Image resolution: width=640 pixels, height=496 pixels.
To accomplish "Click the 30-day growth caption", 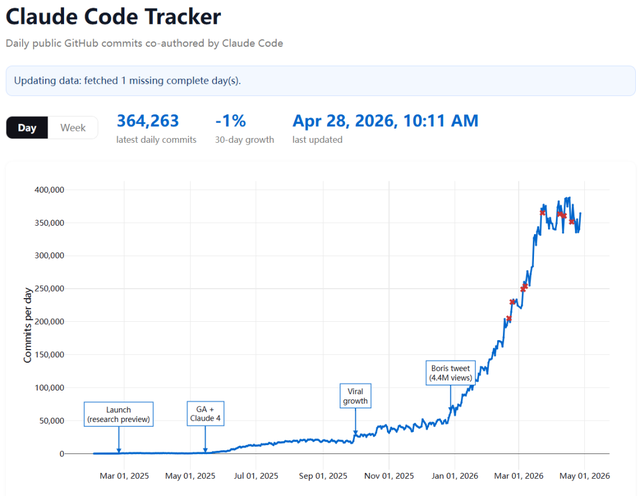I will tap(244, 140).
